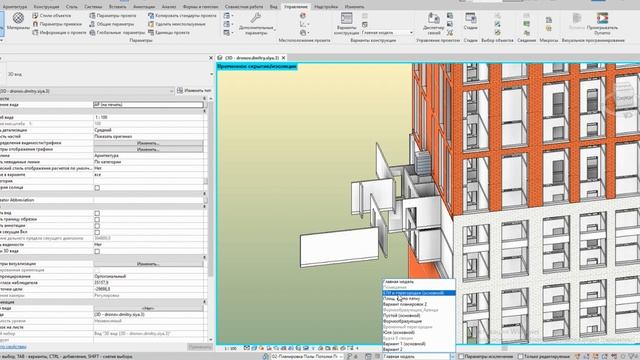
Task: Open the status bar design option dropdown arrow
Action: tap(452, 356)
